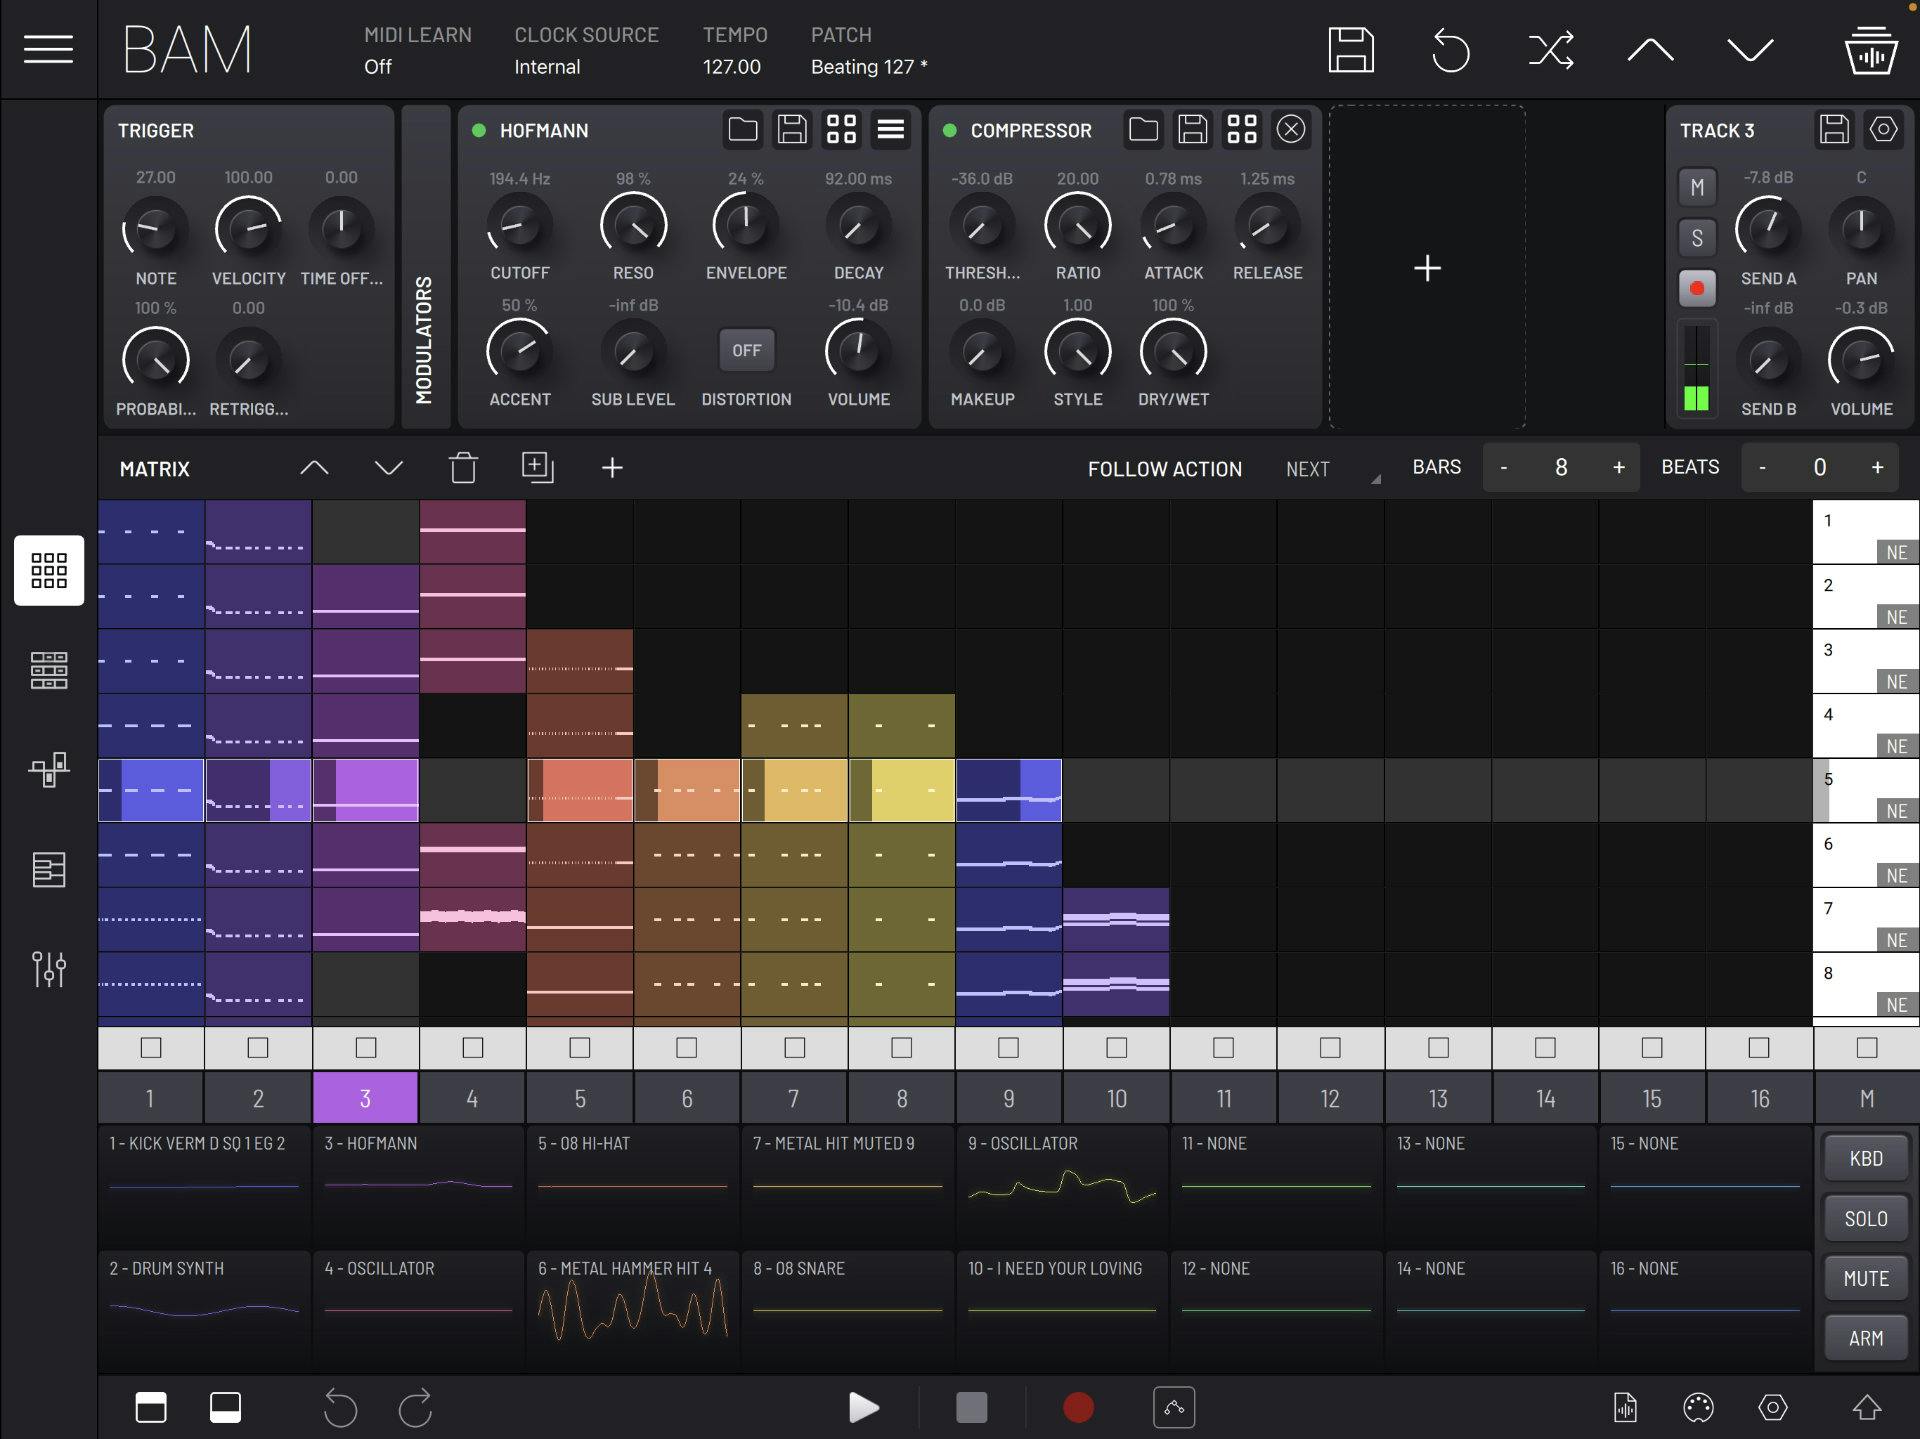Open the main hamburger menu
The height and width of the screenshot is (1439, 1920).
(48, 48)
